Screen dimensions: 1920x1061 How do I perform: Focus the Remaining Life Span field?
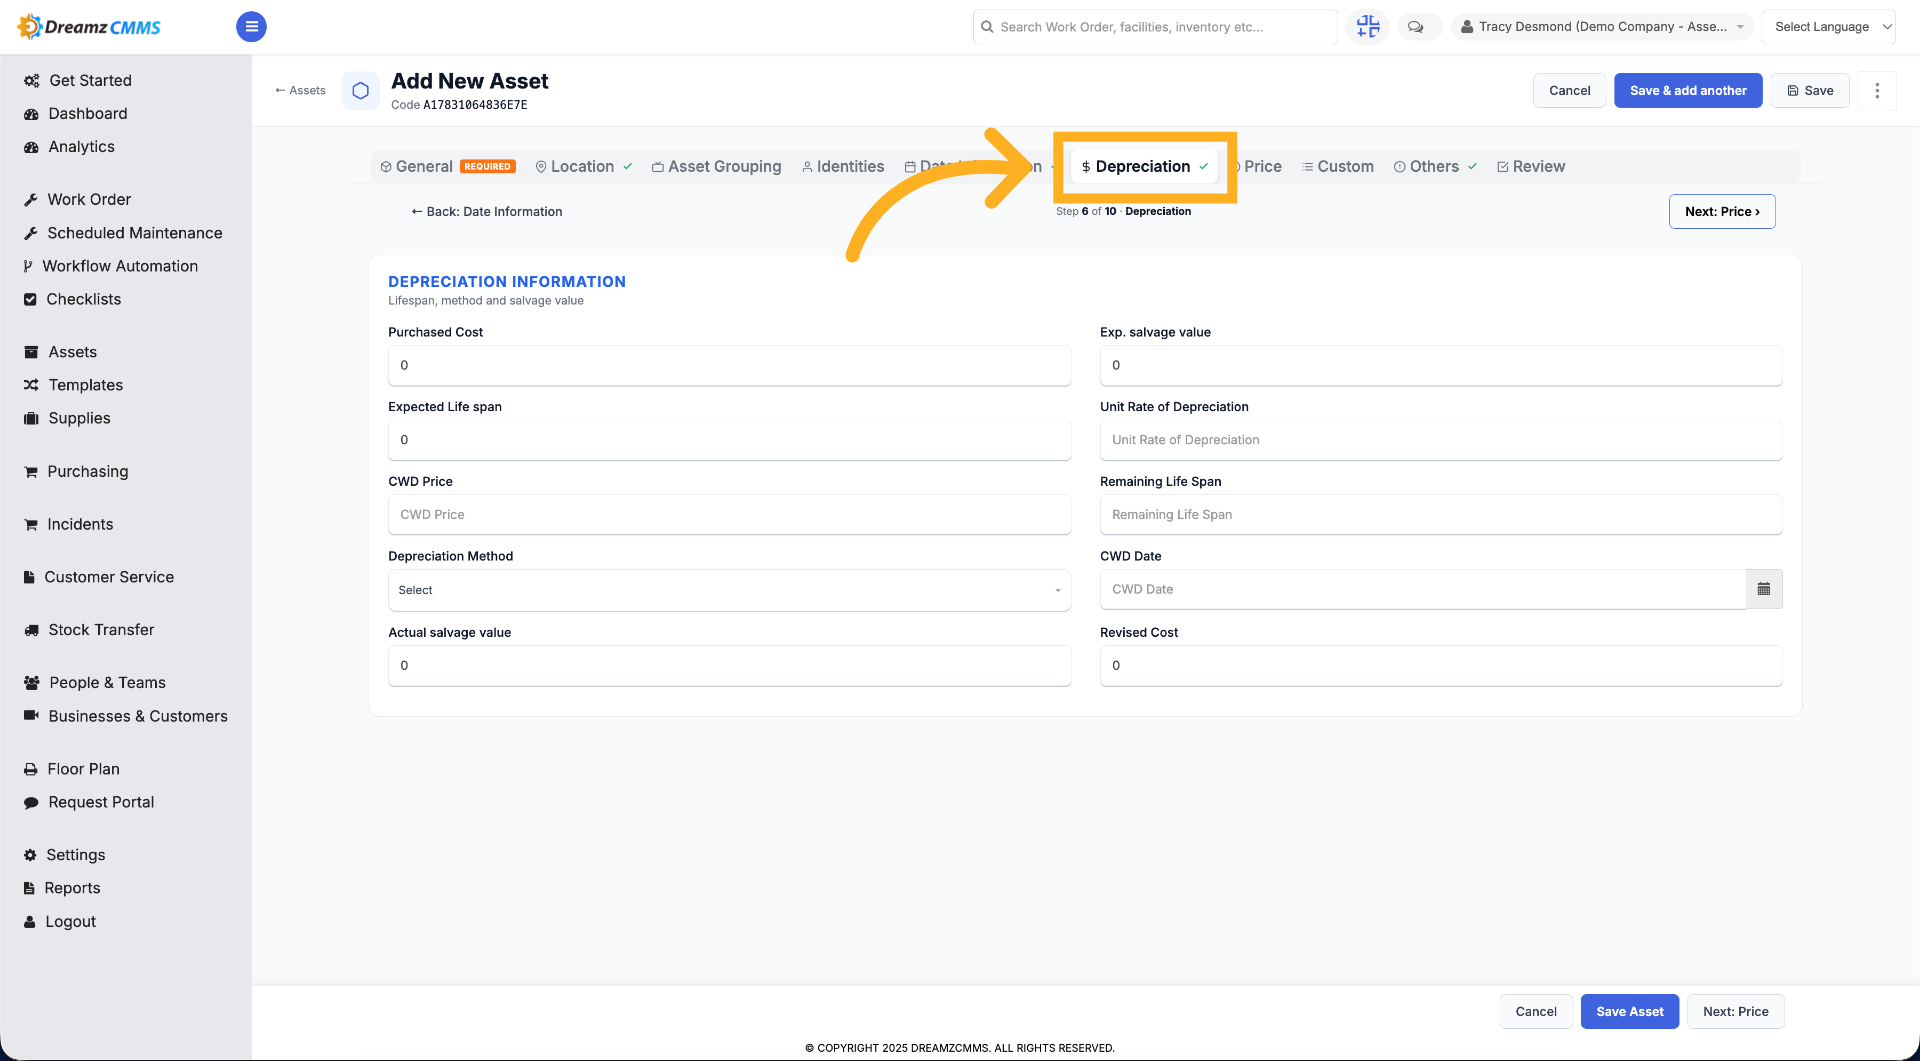click(x=1441, y=515)
